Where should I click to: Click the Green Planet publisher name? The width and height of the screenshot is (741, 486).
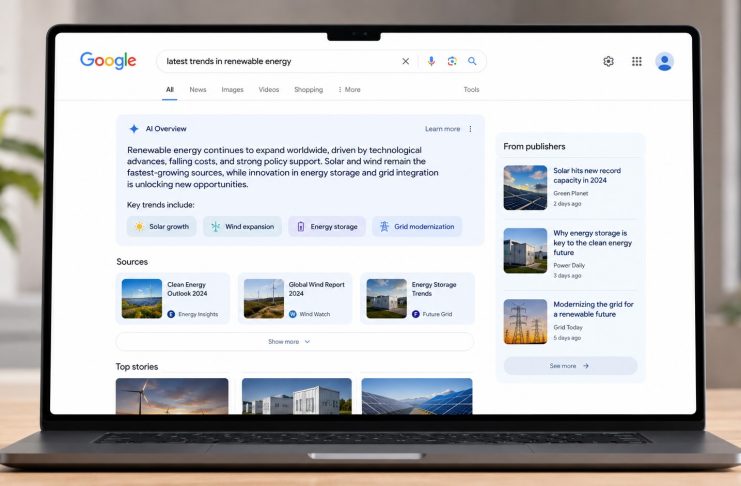coord(571,193)
